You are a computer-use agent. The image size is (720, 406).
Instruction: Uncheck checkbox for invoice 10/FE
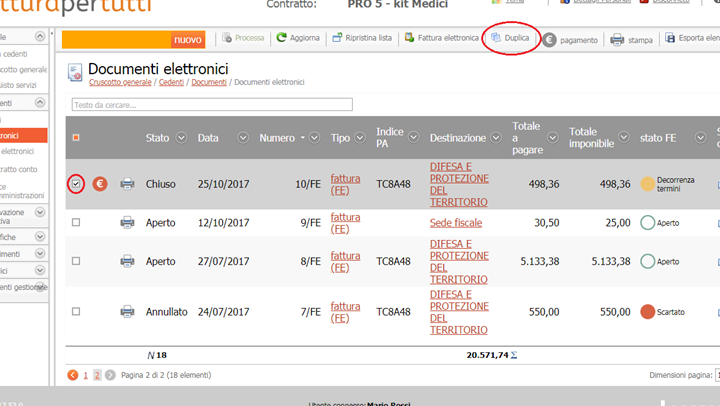click(x=76, y=184)
